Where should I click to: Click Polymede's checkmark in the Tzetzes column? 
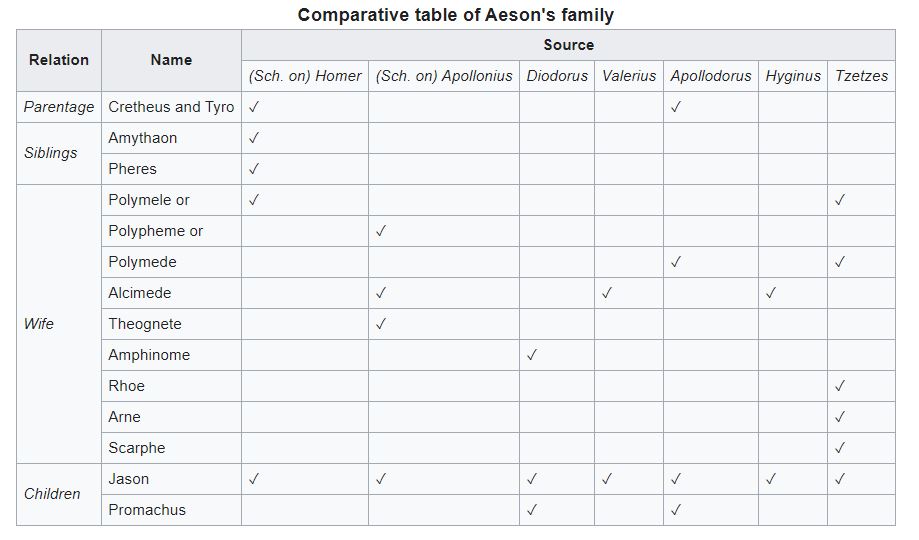pyautogui.click(x=840, y=262)
